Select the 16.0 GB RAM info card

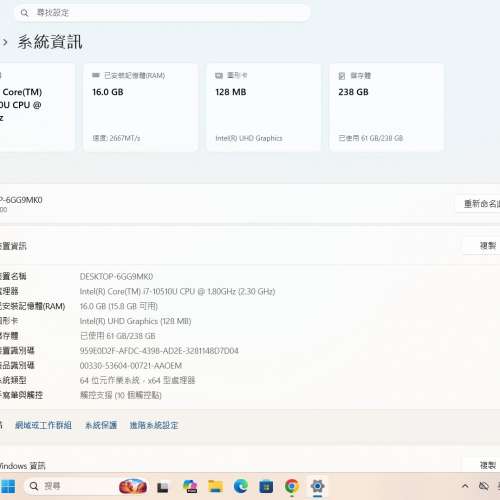tap(141, 107)
